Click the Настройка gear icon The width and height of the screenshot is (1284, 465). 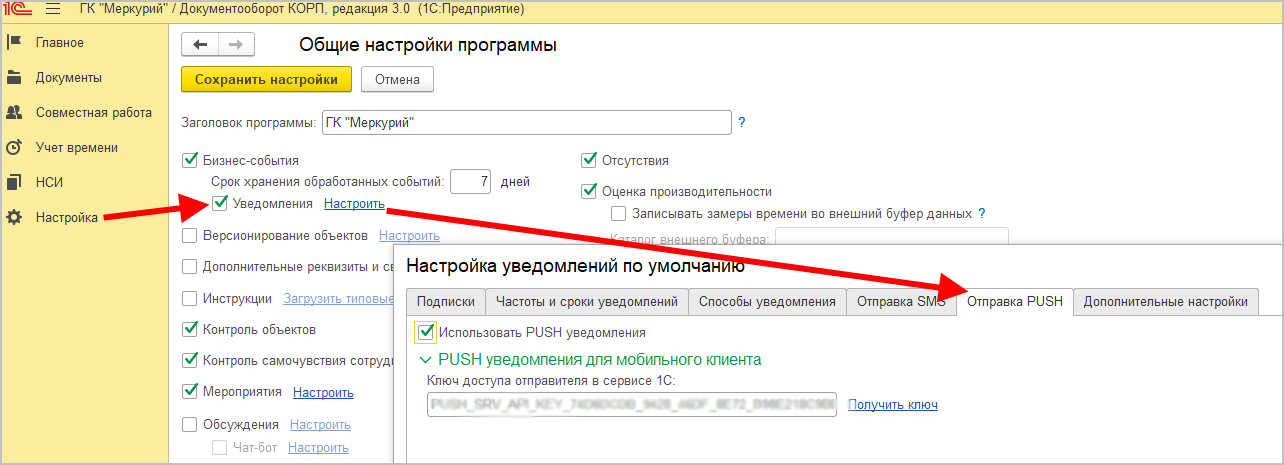14,217
